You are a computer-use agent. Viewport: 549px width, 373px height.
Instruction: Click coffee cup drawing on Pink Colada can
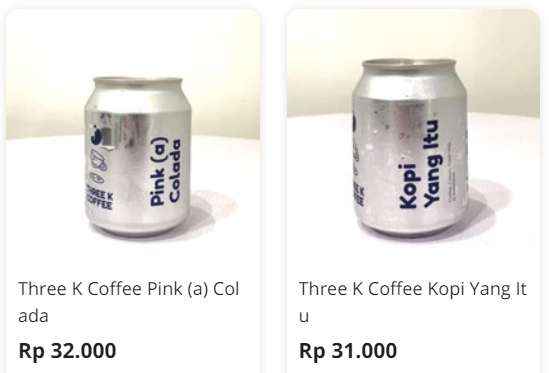tap(98, 160)
